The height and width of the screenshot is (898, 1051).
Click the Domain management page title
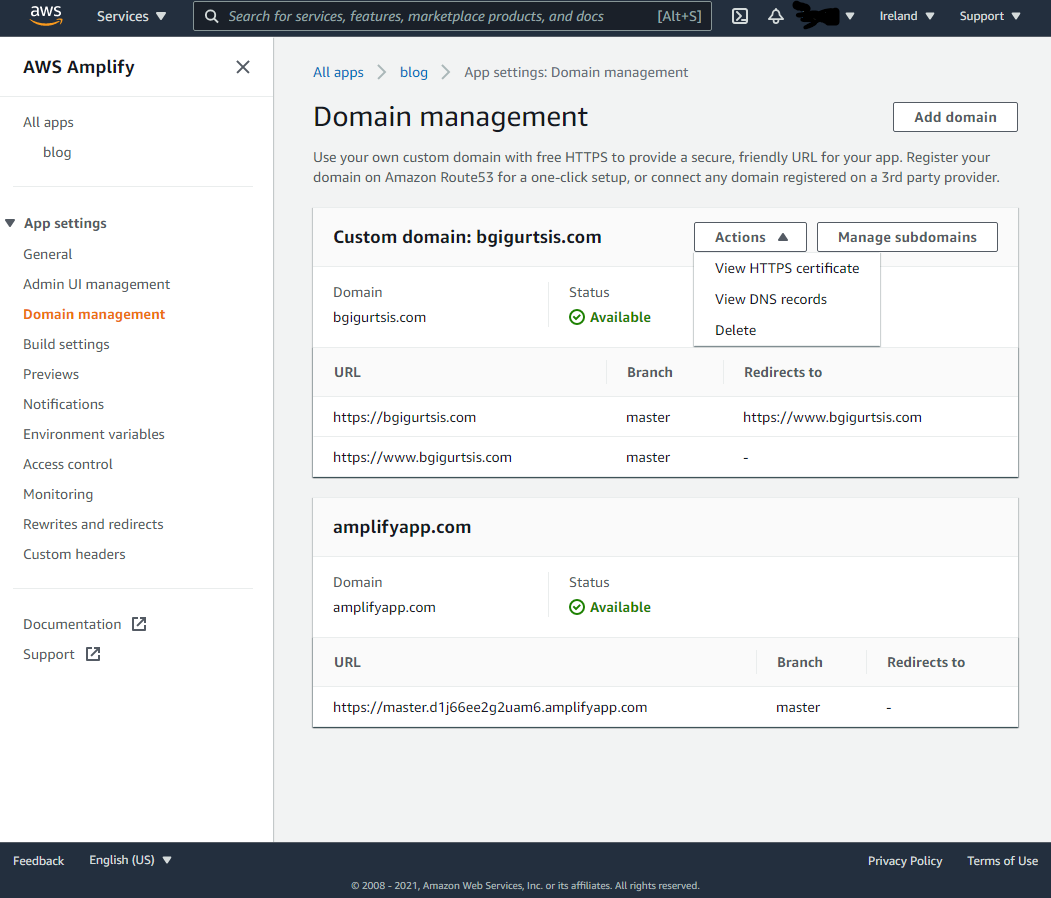click(x=450, y=117)
